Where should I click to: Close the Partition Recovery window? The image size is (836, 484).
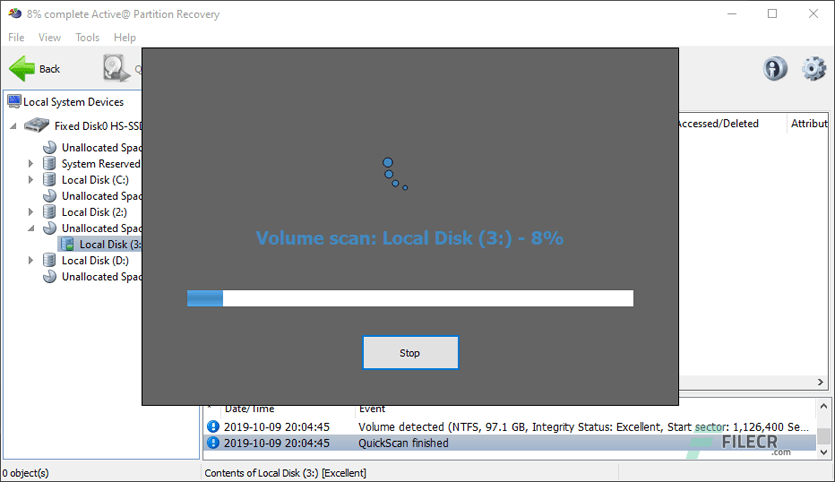coord(813,14)
